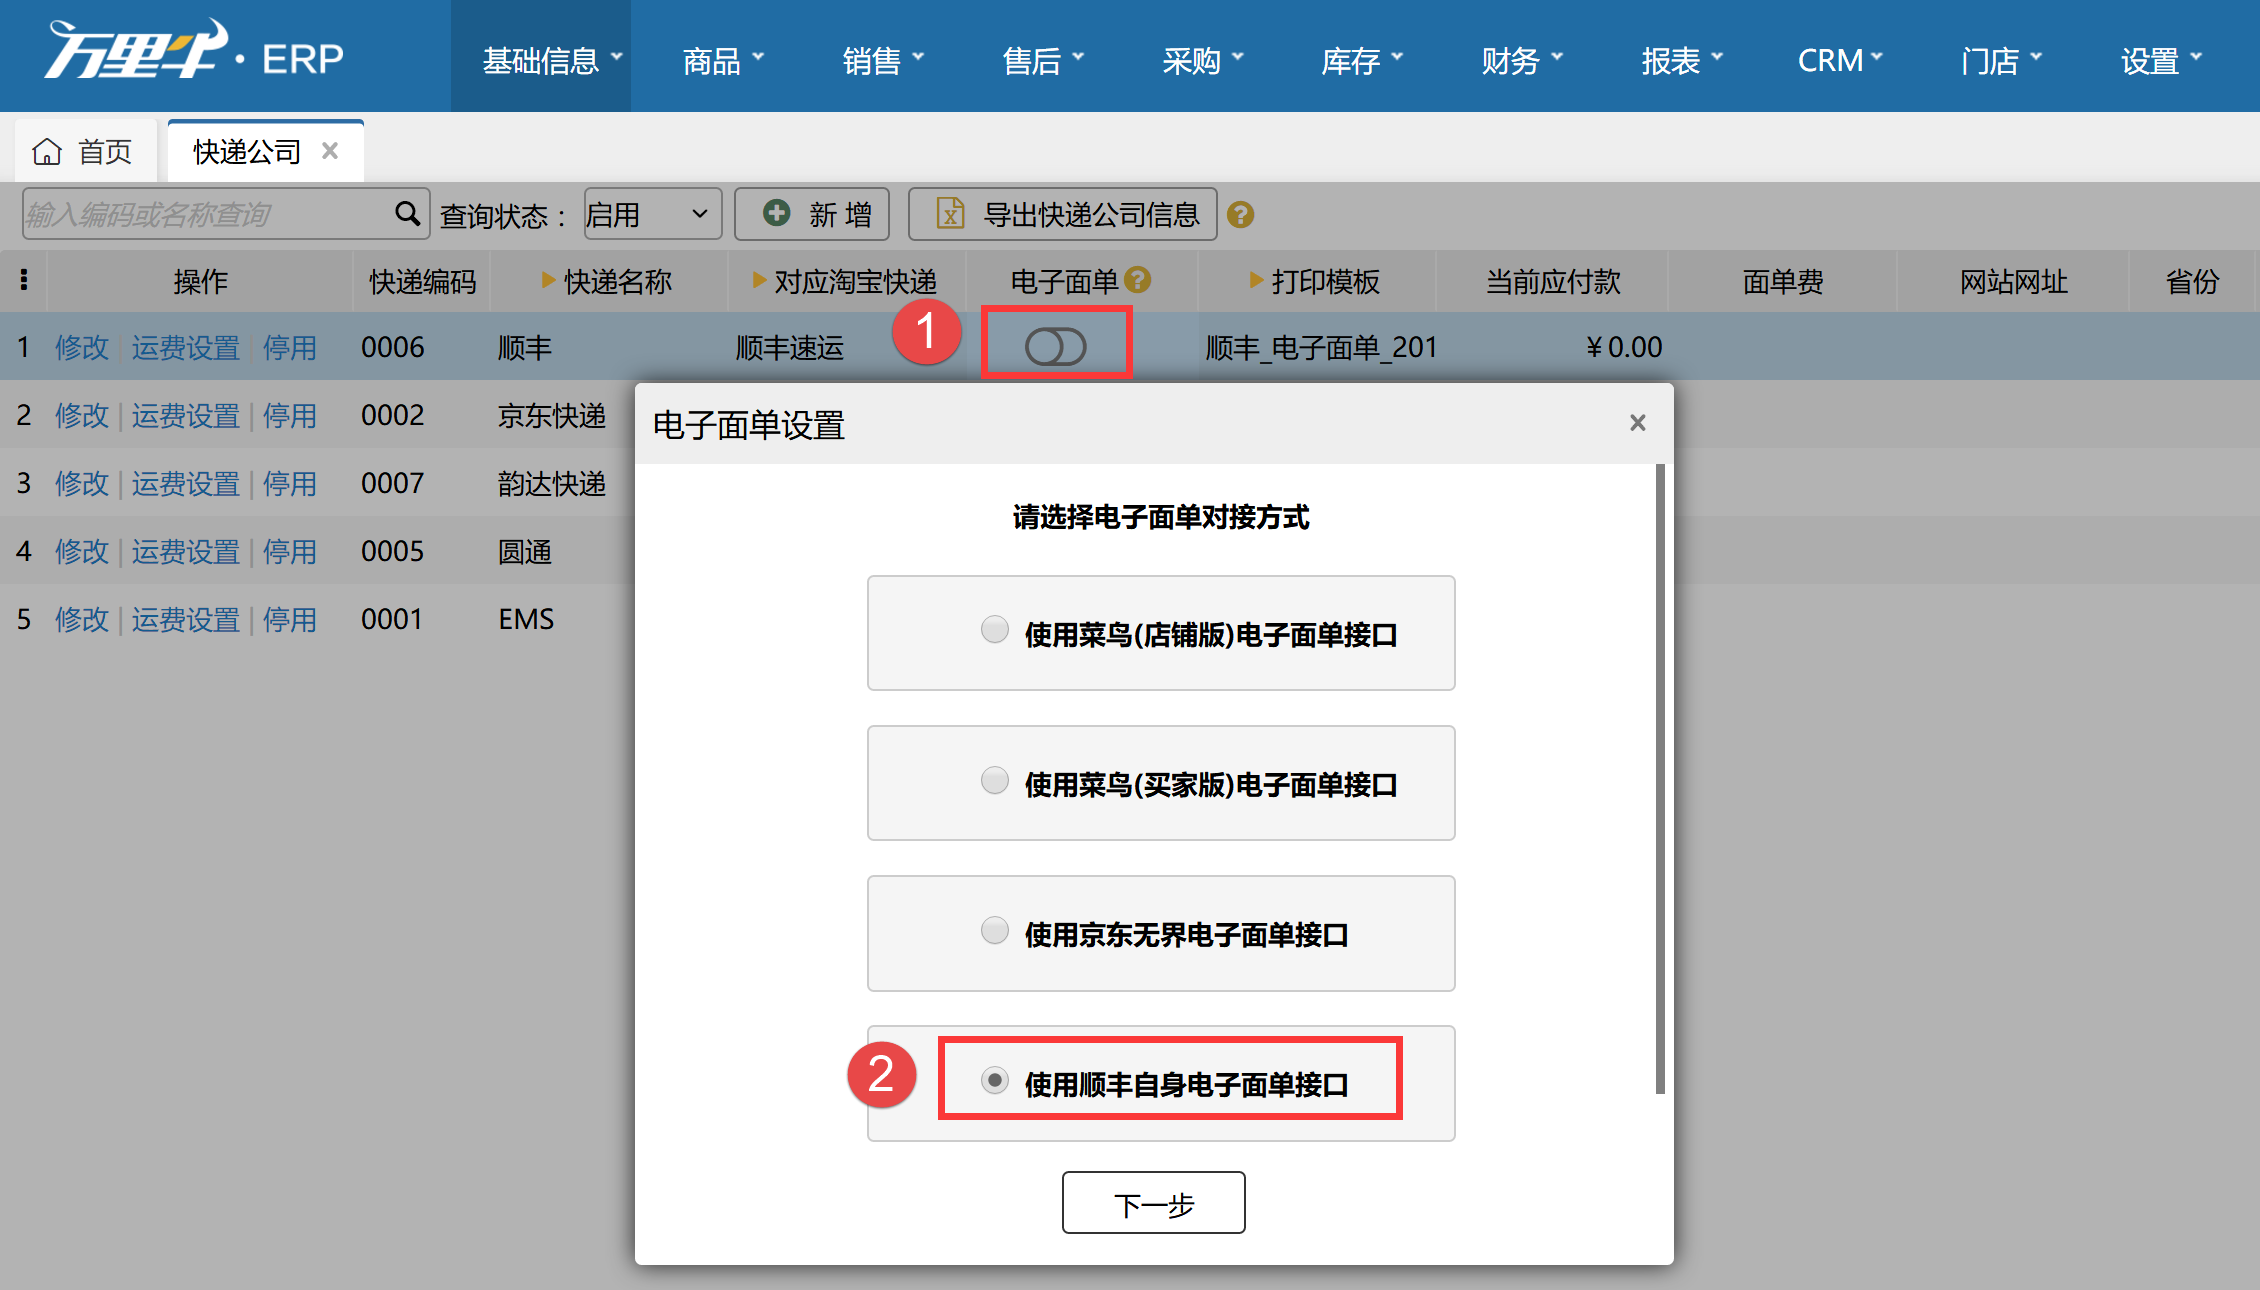Click the 下一步 button
The width and height of the screenshot is (2260, 1290).
1153,1203
